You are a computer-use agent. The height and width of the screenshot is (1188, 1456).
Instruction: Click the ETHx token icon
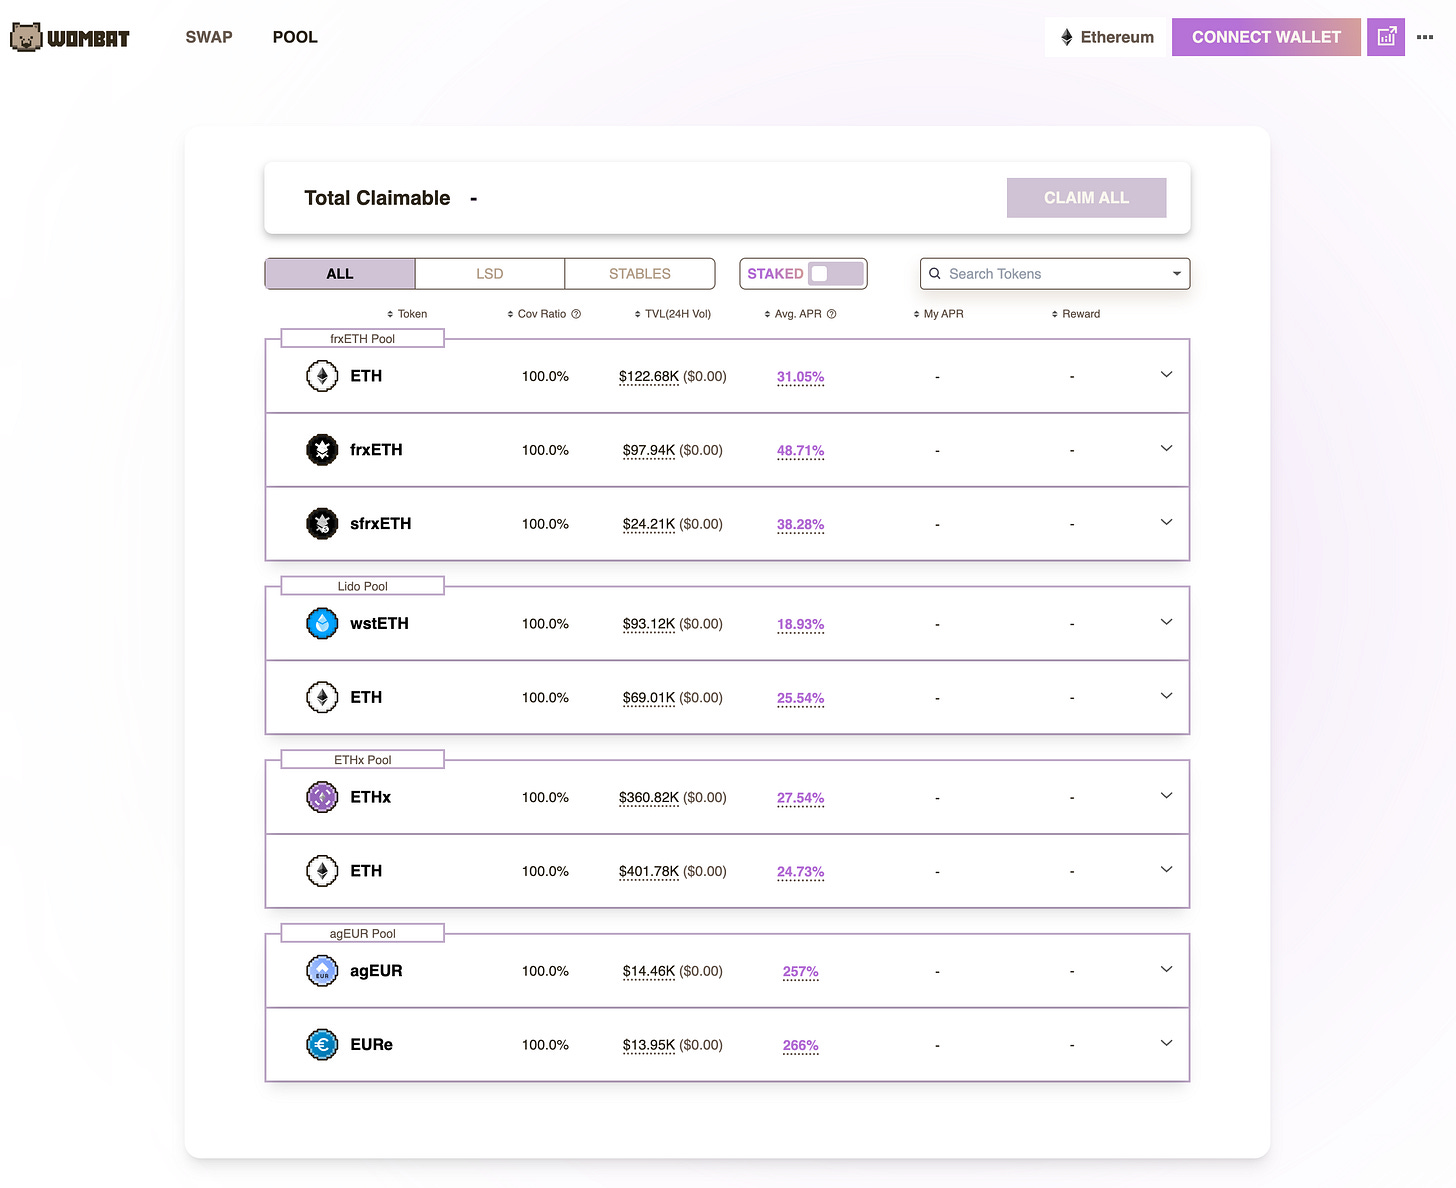[x=322, y=797]
